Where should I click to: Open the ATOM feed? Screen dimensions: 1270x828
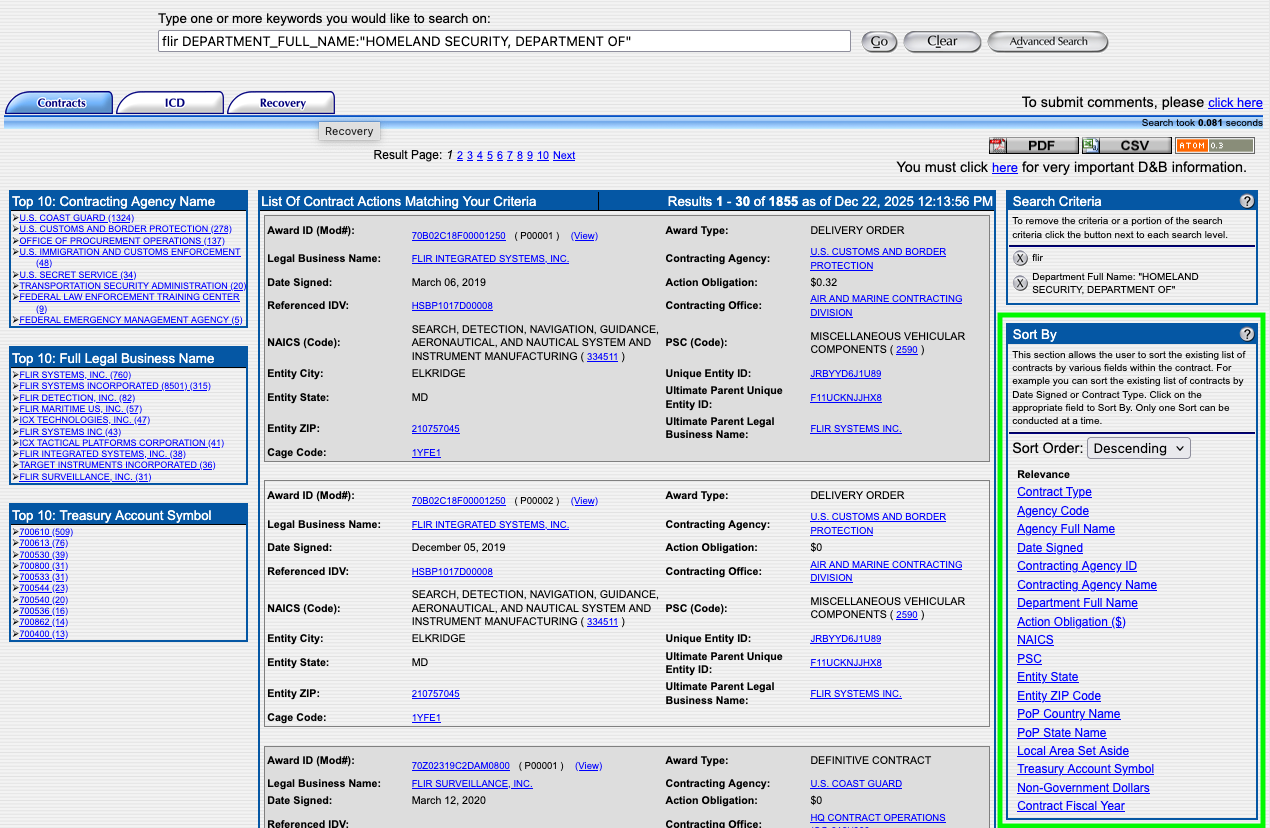pos(1215,144)
